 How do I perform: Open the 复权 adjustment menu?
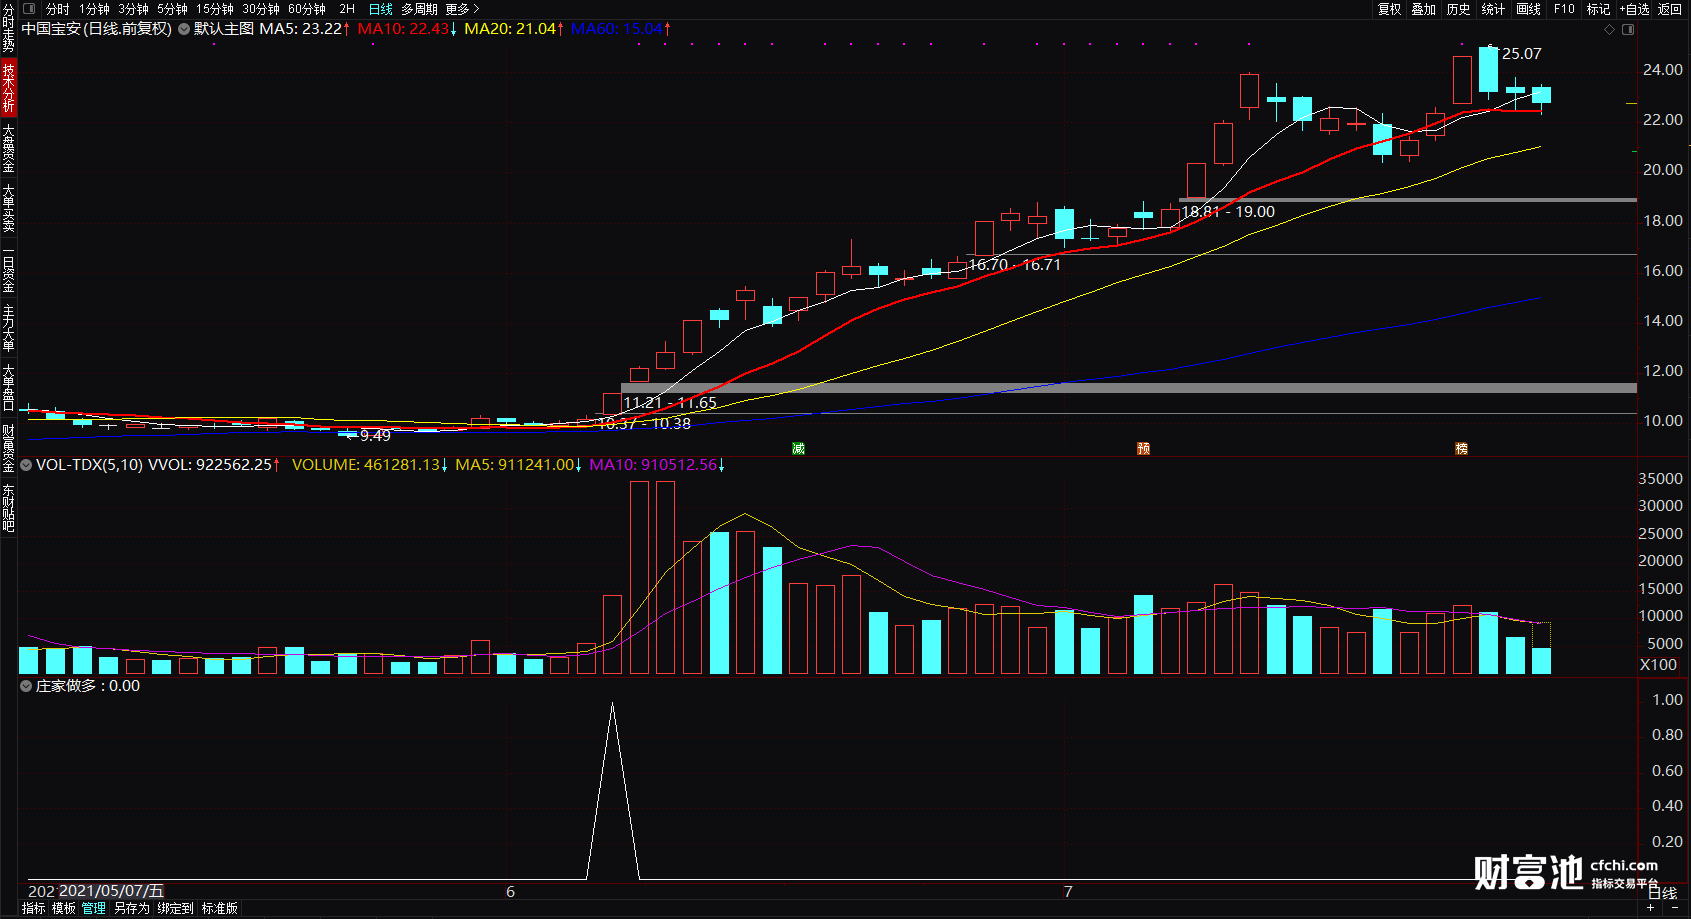(x=1390, y=9)
